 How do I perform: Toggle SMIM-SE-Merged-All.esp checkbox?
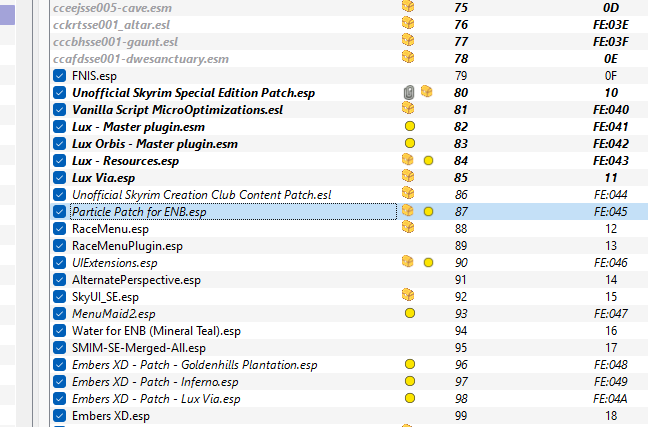pos(60,348)
